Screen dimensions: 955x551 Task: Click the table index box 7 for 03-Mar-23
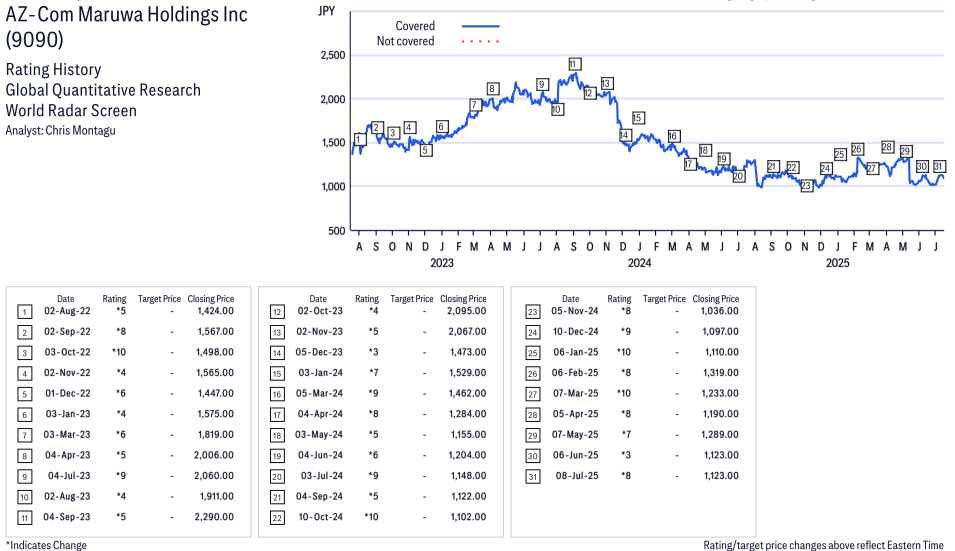pos(24,436)
